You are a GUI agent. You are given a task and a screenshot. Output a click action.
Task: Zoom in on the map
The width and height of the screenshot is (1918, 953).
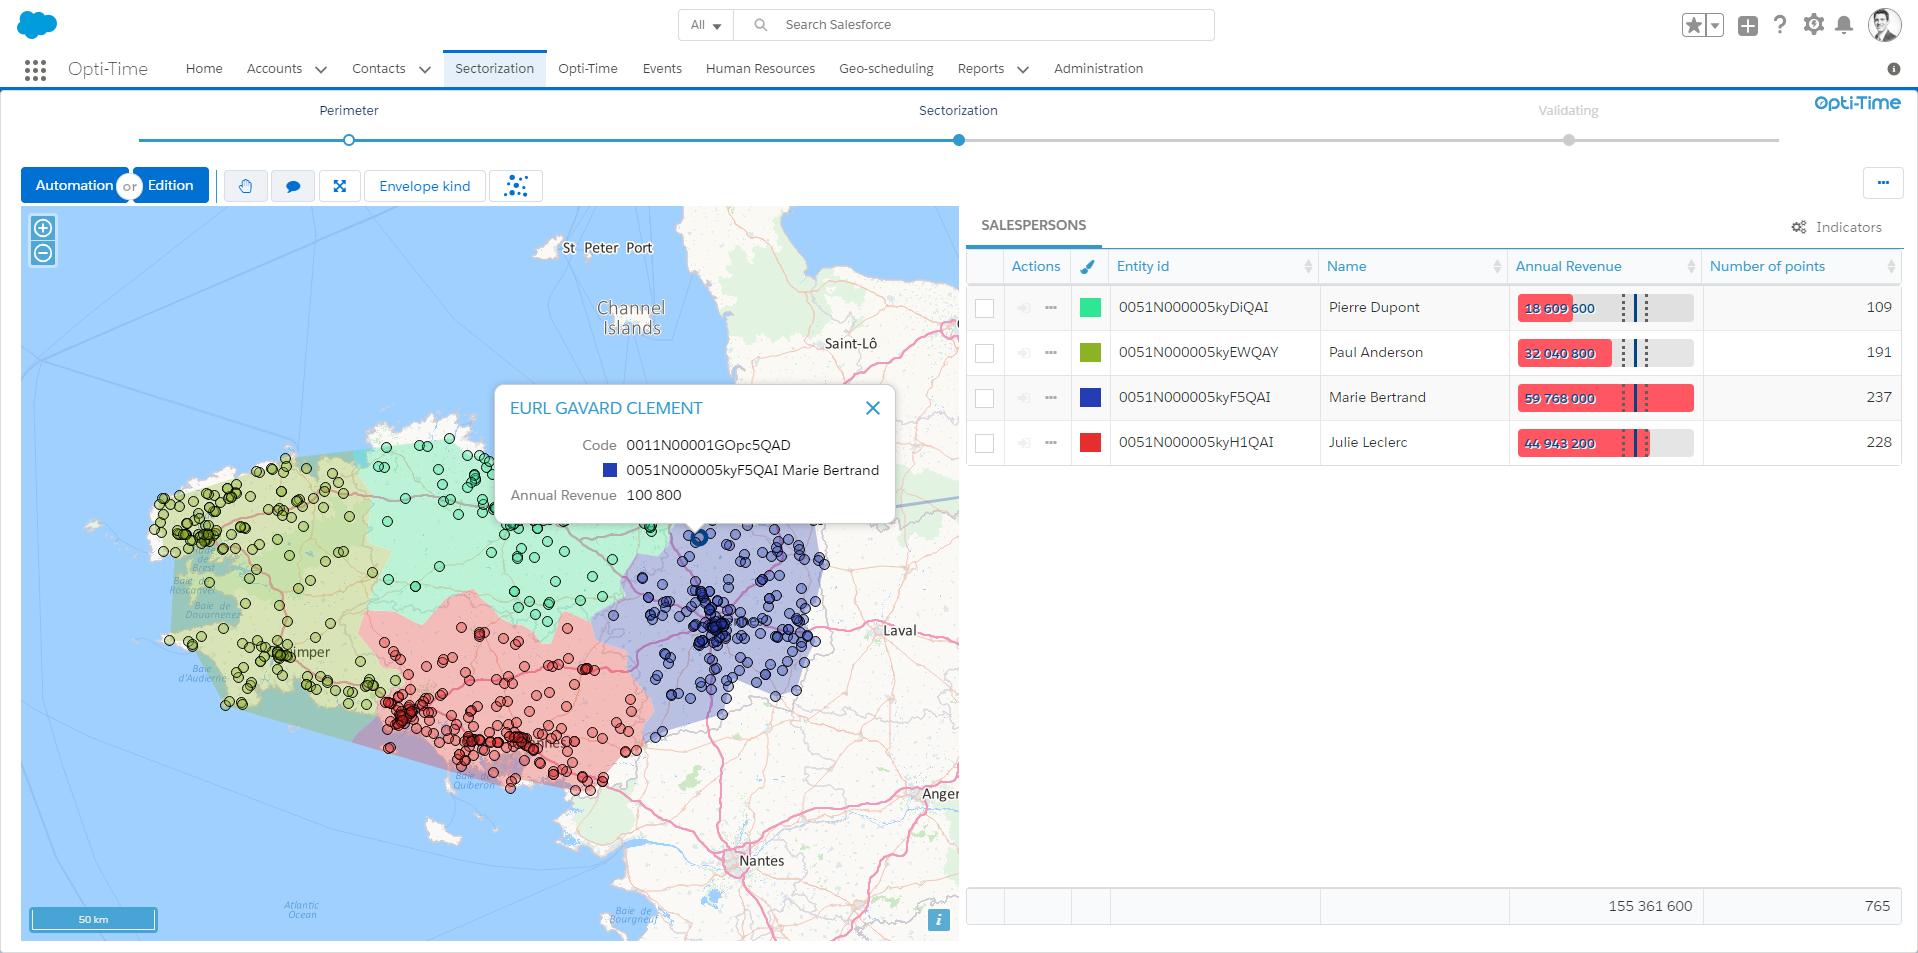click(x=43, y=228)
